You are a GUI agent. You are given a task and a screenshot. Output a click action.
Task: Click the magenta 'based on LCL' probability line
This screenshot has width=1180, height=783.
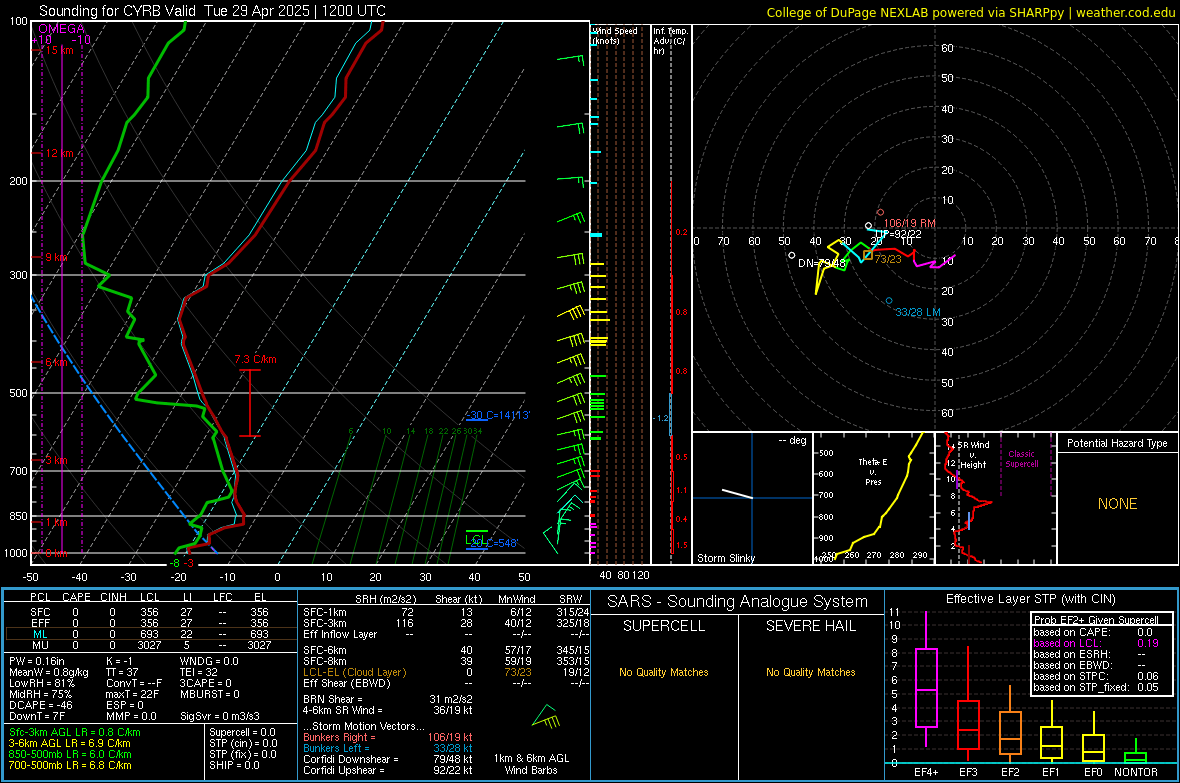[1096, 643]
